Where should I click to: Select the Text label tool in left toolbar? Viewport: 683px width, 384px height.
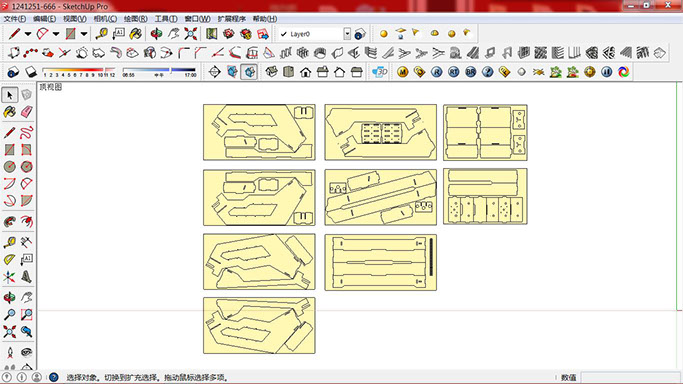coord(27,259)
